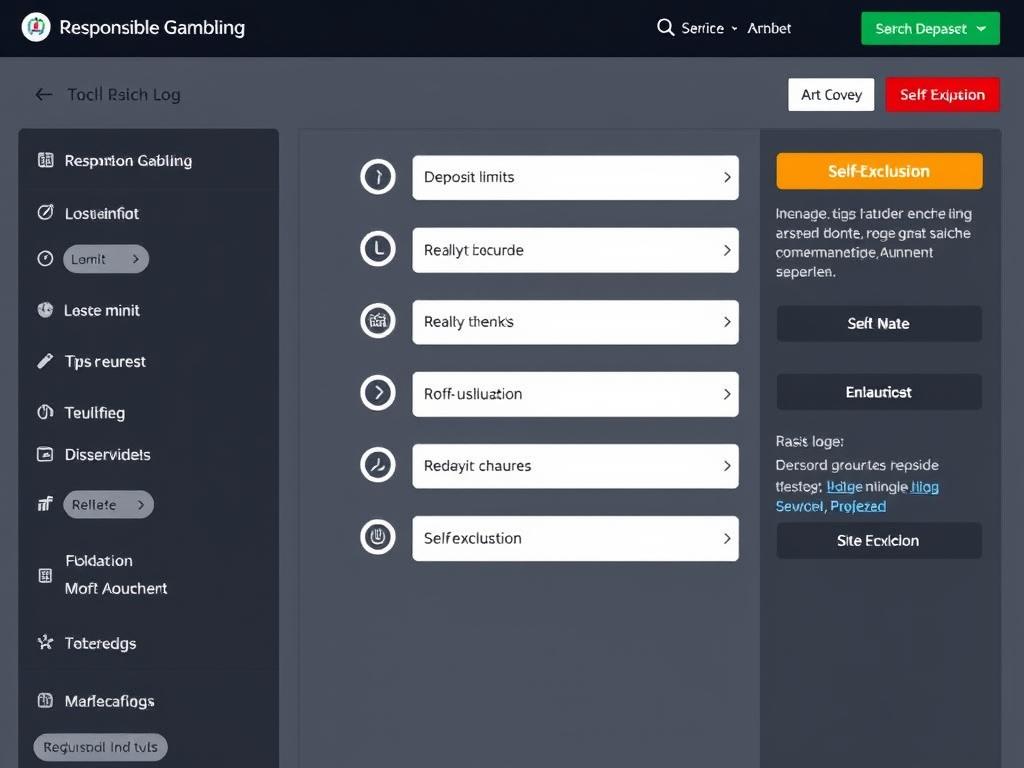Open search via the magnifier icon
The image size is (1024, 768).
point(666,28)
